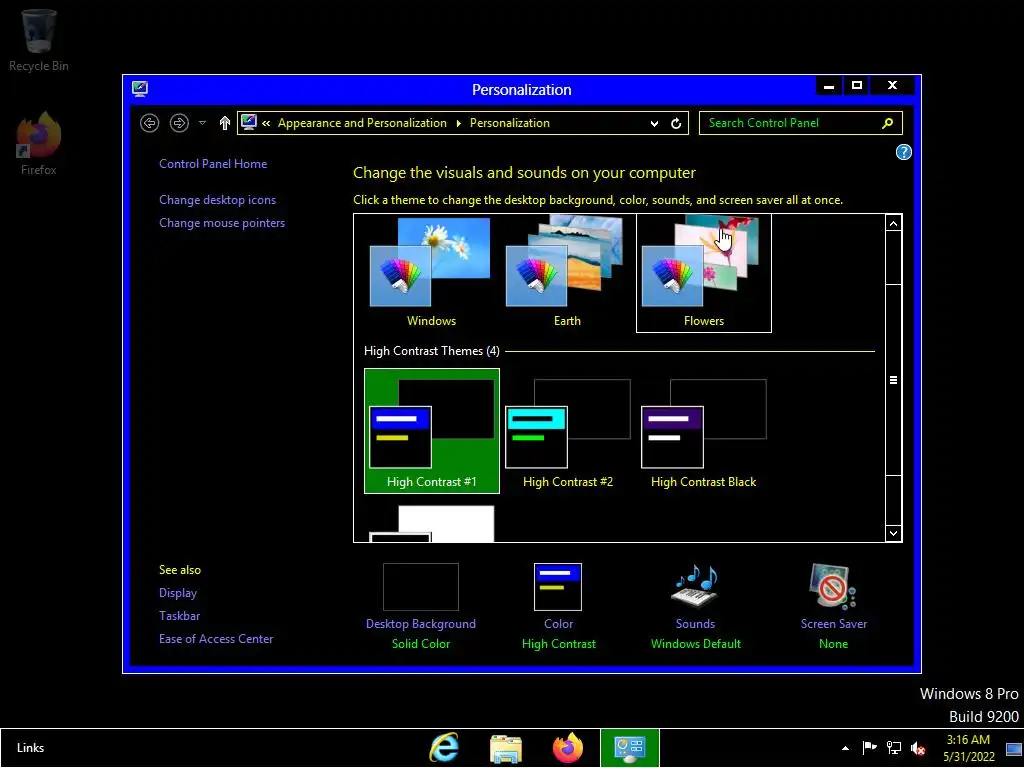The image size is (1024, 768).
Task: Click the Links toolbar on the taskbar
Action: tap(30, 748)
